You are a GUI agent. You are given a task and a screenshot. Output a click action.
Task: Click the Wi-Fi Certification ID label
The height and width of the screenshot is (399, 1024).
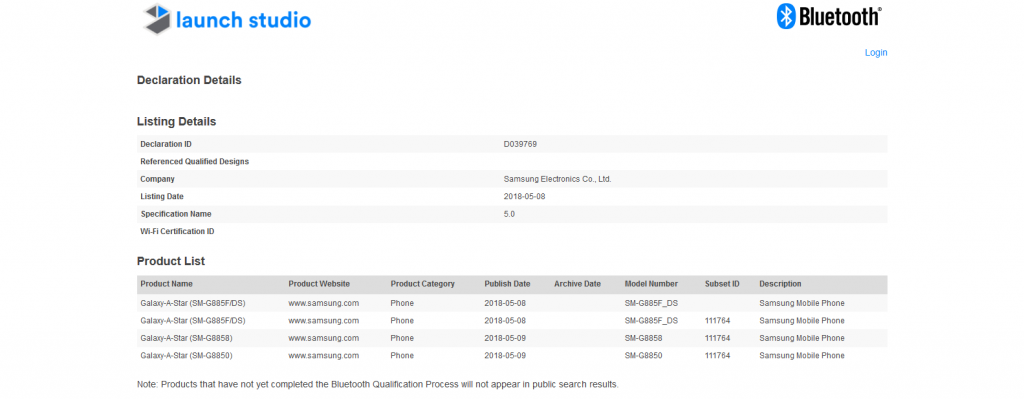pos(178,231)
